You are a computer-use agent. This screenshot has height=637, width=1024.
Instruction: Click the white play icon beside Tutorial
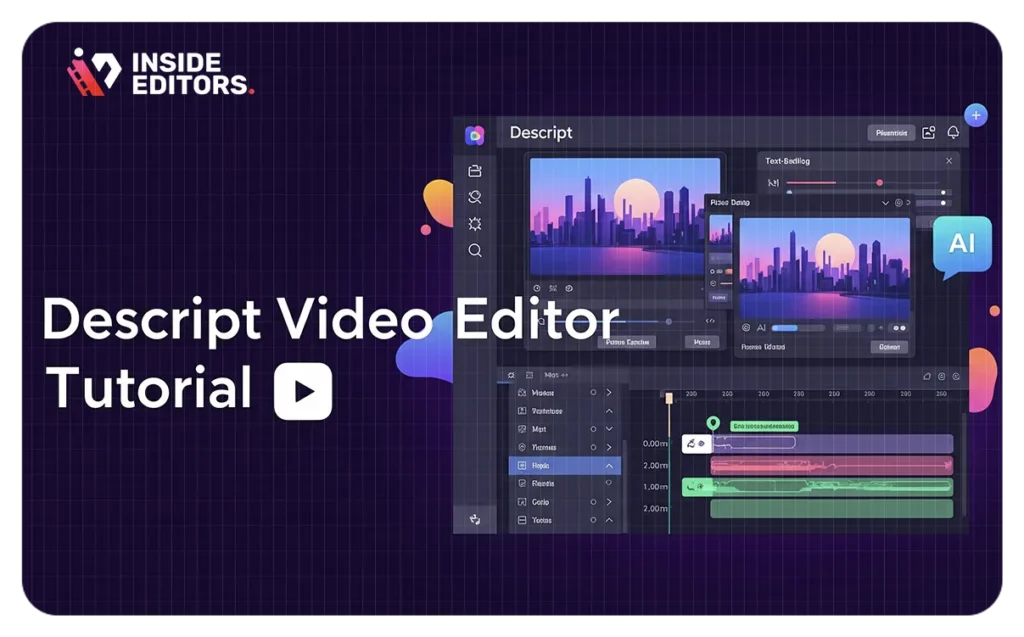tap(303, 391)
